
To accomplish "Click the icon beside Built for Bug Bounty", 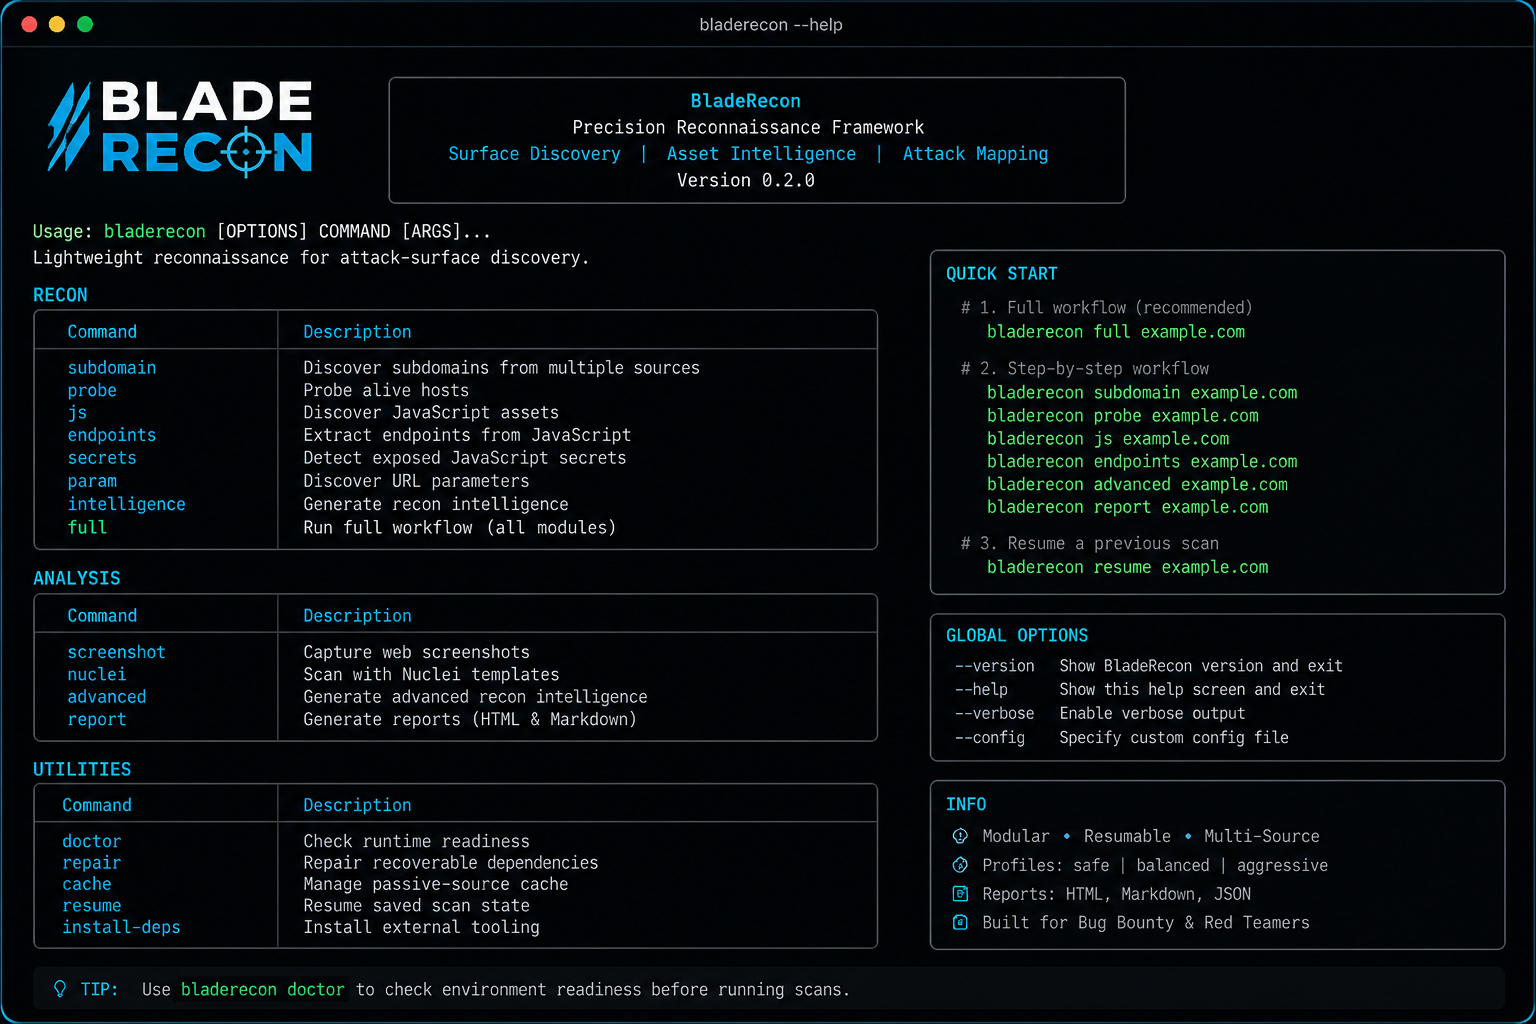I will 960,923.
